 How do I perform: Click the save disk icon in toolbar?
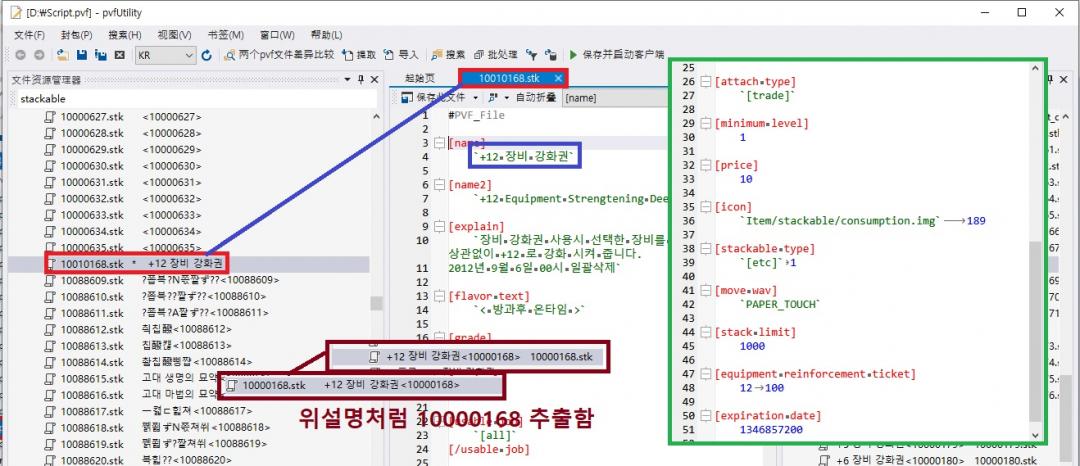(x=83, y=55)
